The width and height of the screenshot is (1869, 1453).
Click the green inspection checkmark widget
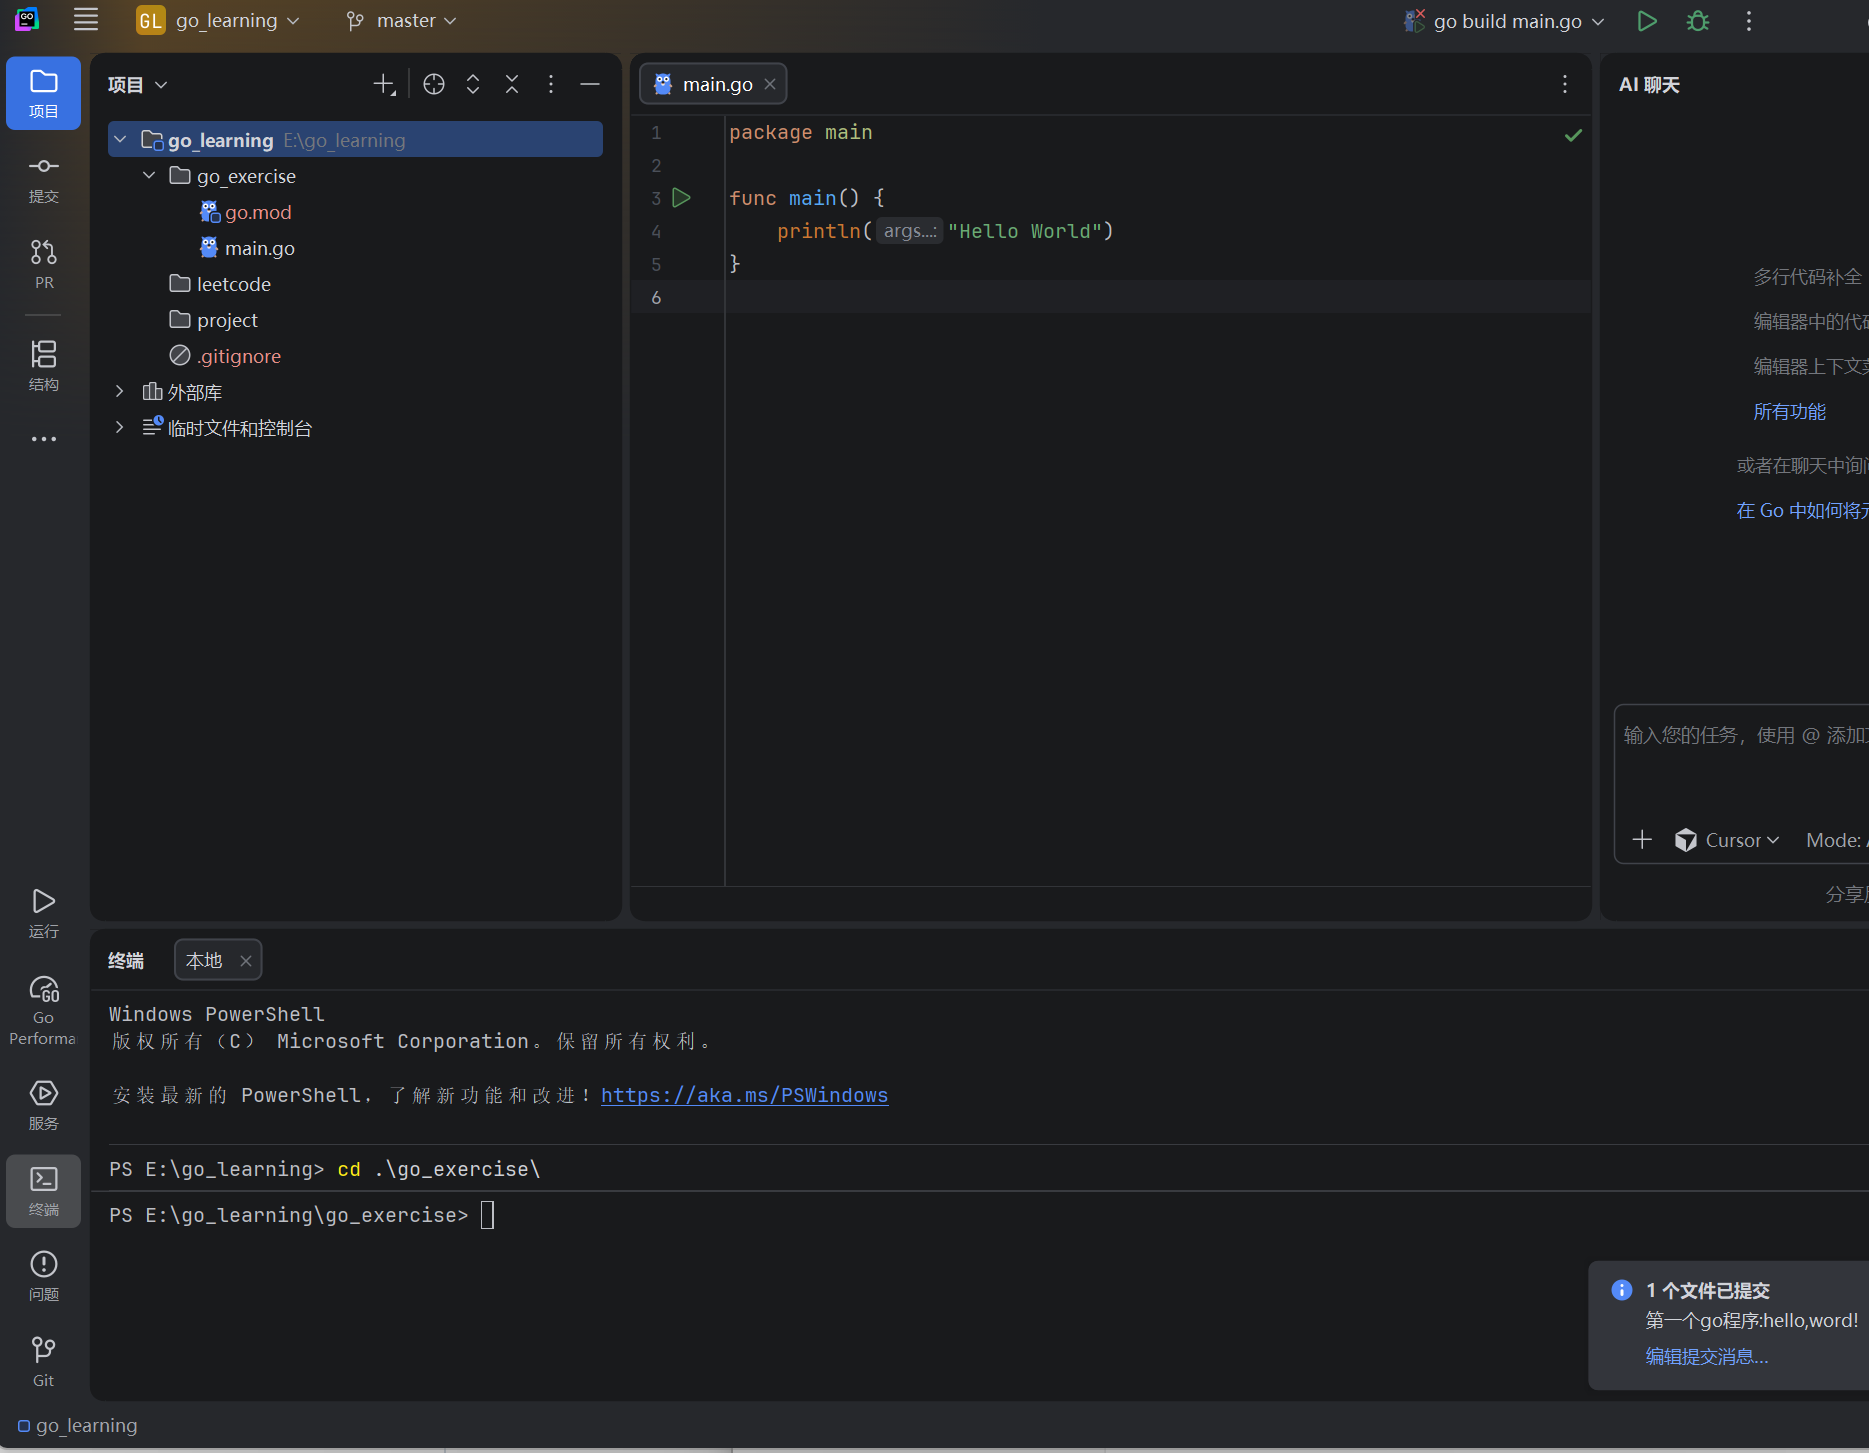(1573, 135)
